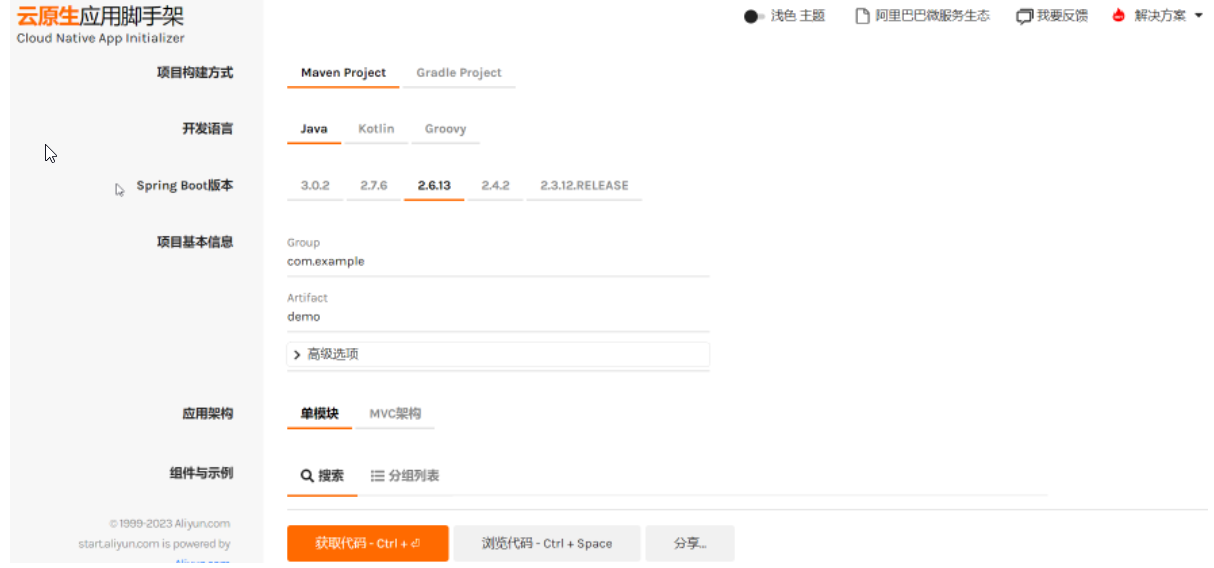
Task: Click the start.aliyun.com is powered by text
Action: pyautogui.click(x=154, y=544)
